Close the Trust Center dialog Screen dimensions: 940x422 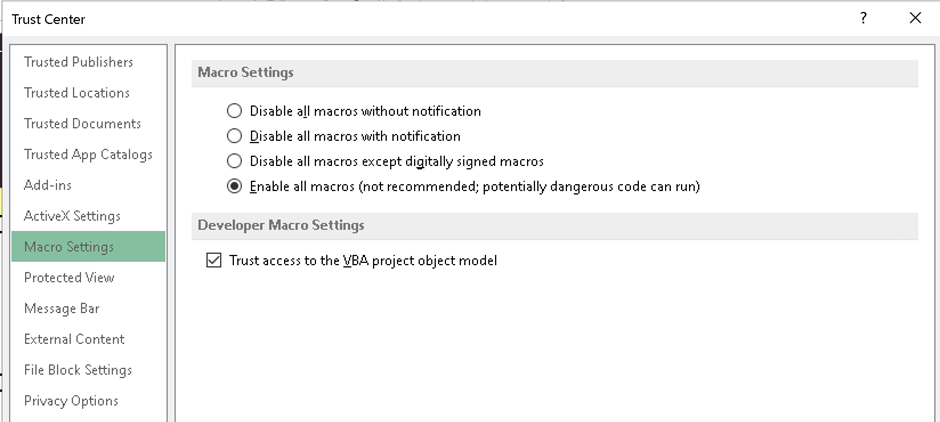915,18
